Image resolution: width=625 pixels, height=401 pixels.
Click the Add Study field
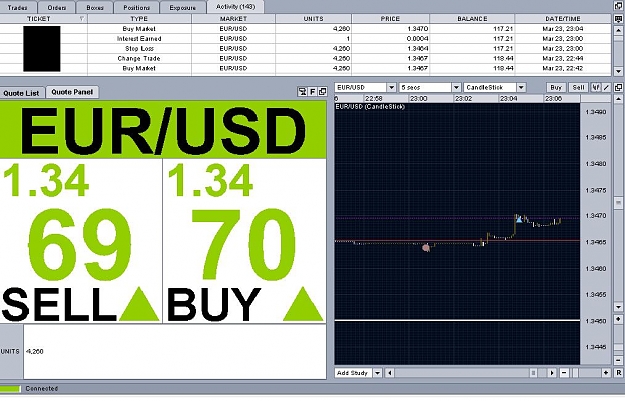pos(353,373)
